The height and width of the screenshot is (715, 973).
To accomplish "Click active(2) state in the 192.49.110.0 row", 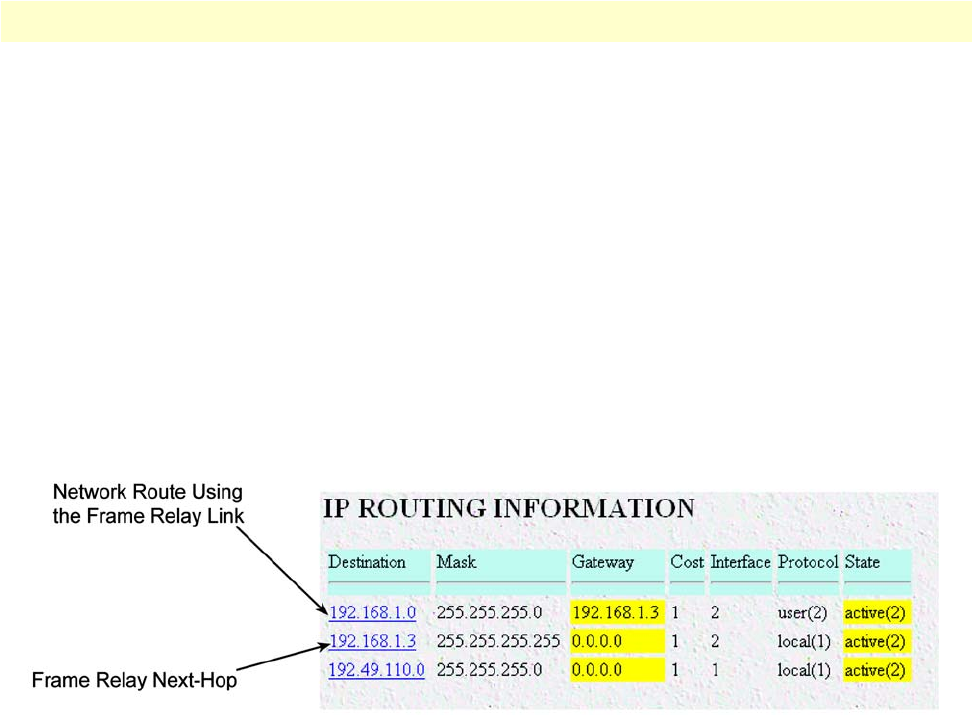I will coord(875,670).
